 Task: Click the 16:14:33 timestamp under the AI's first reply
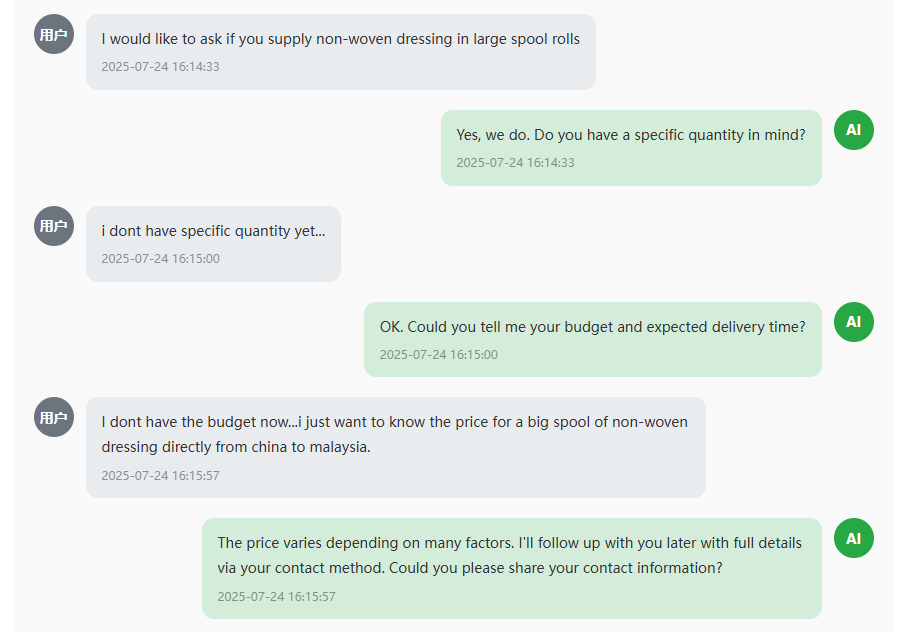coord(515,163)
